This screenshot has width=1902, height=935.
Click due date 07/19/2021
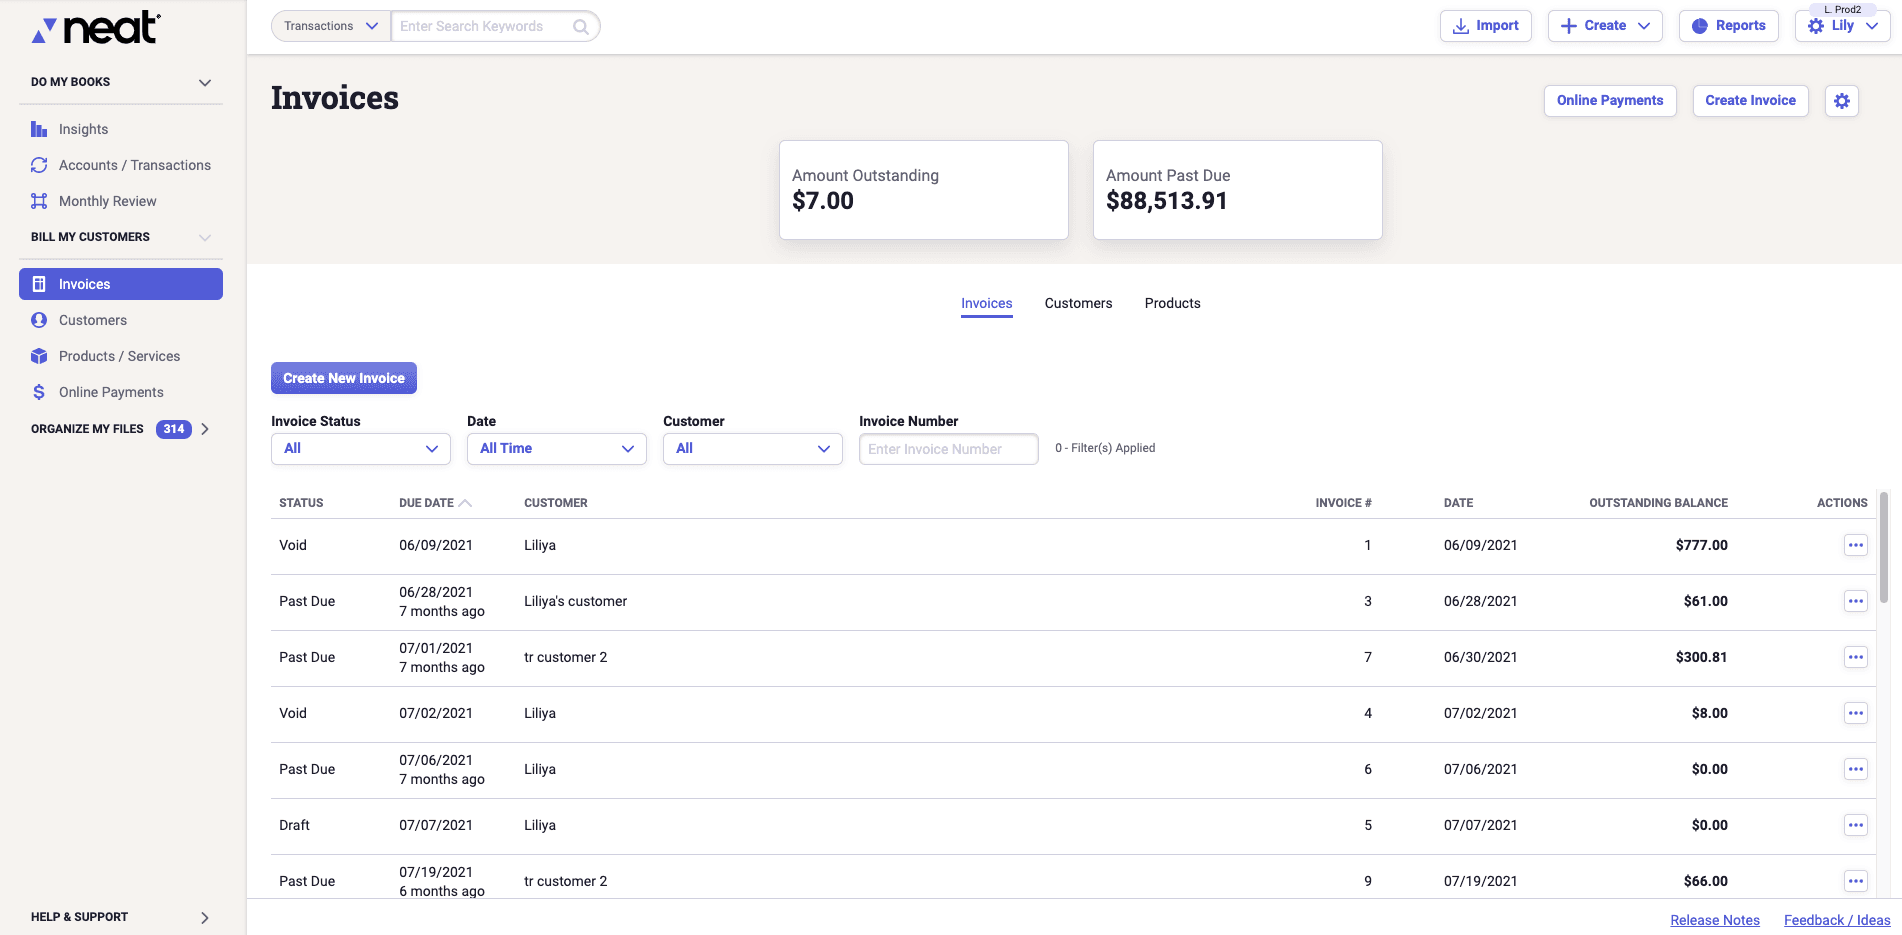[436, 872]
